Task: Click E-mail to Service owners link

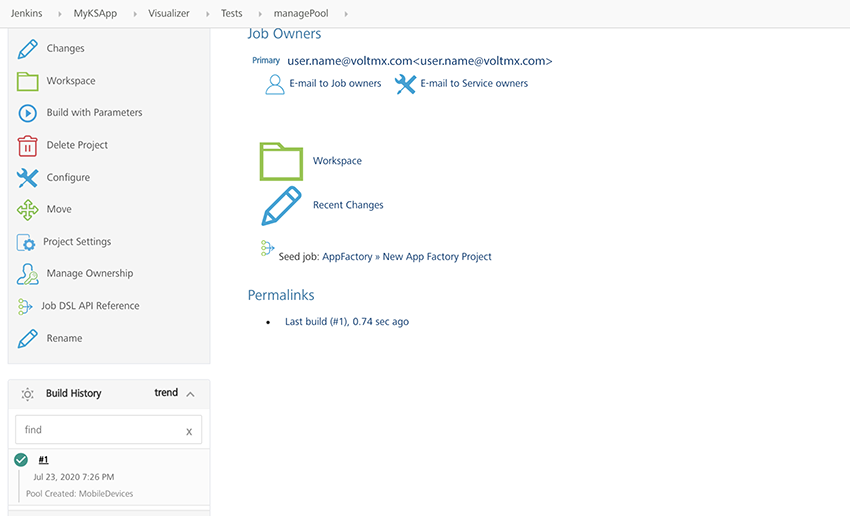Action: click(x=474, y=84)
